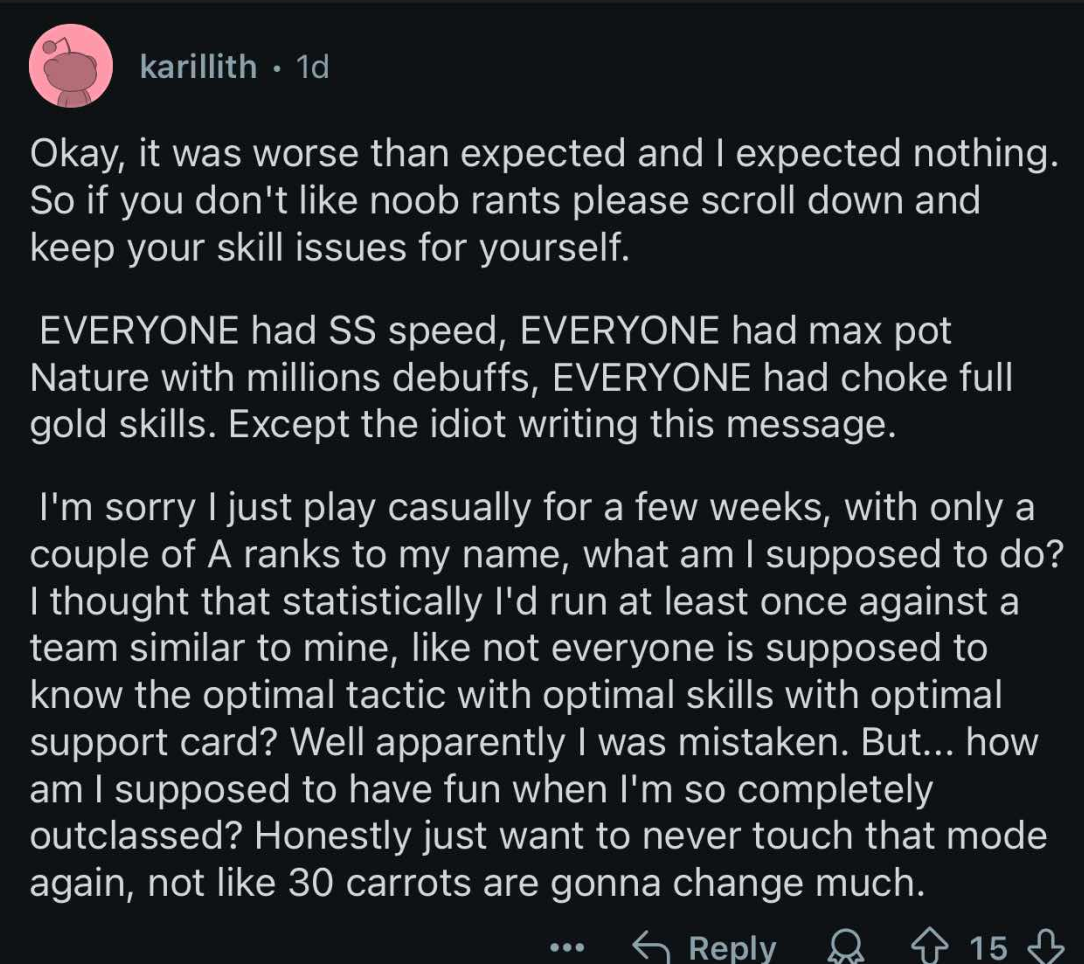
Task: Open the three-dot more options menu
Action: pos(568,947)
